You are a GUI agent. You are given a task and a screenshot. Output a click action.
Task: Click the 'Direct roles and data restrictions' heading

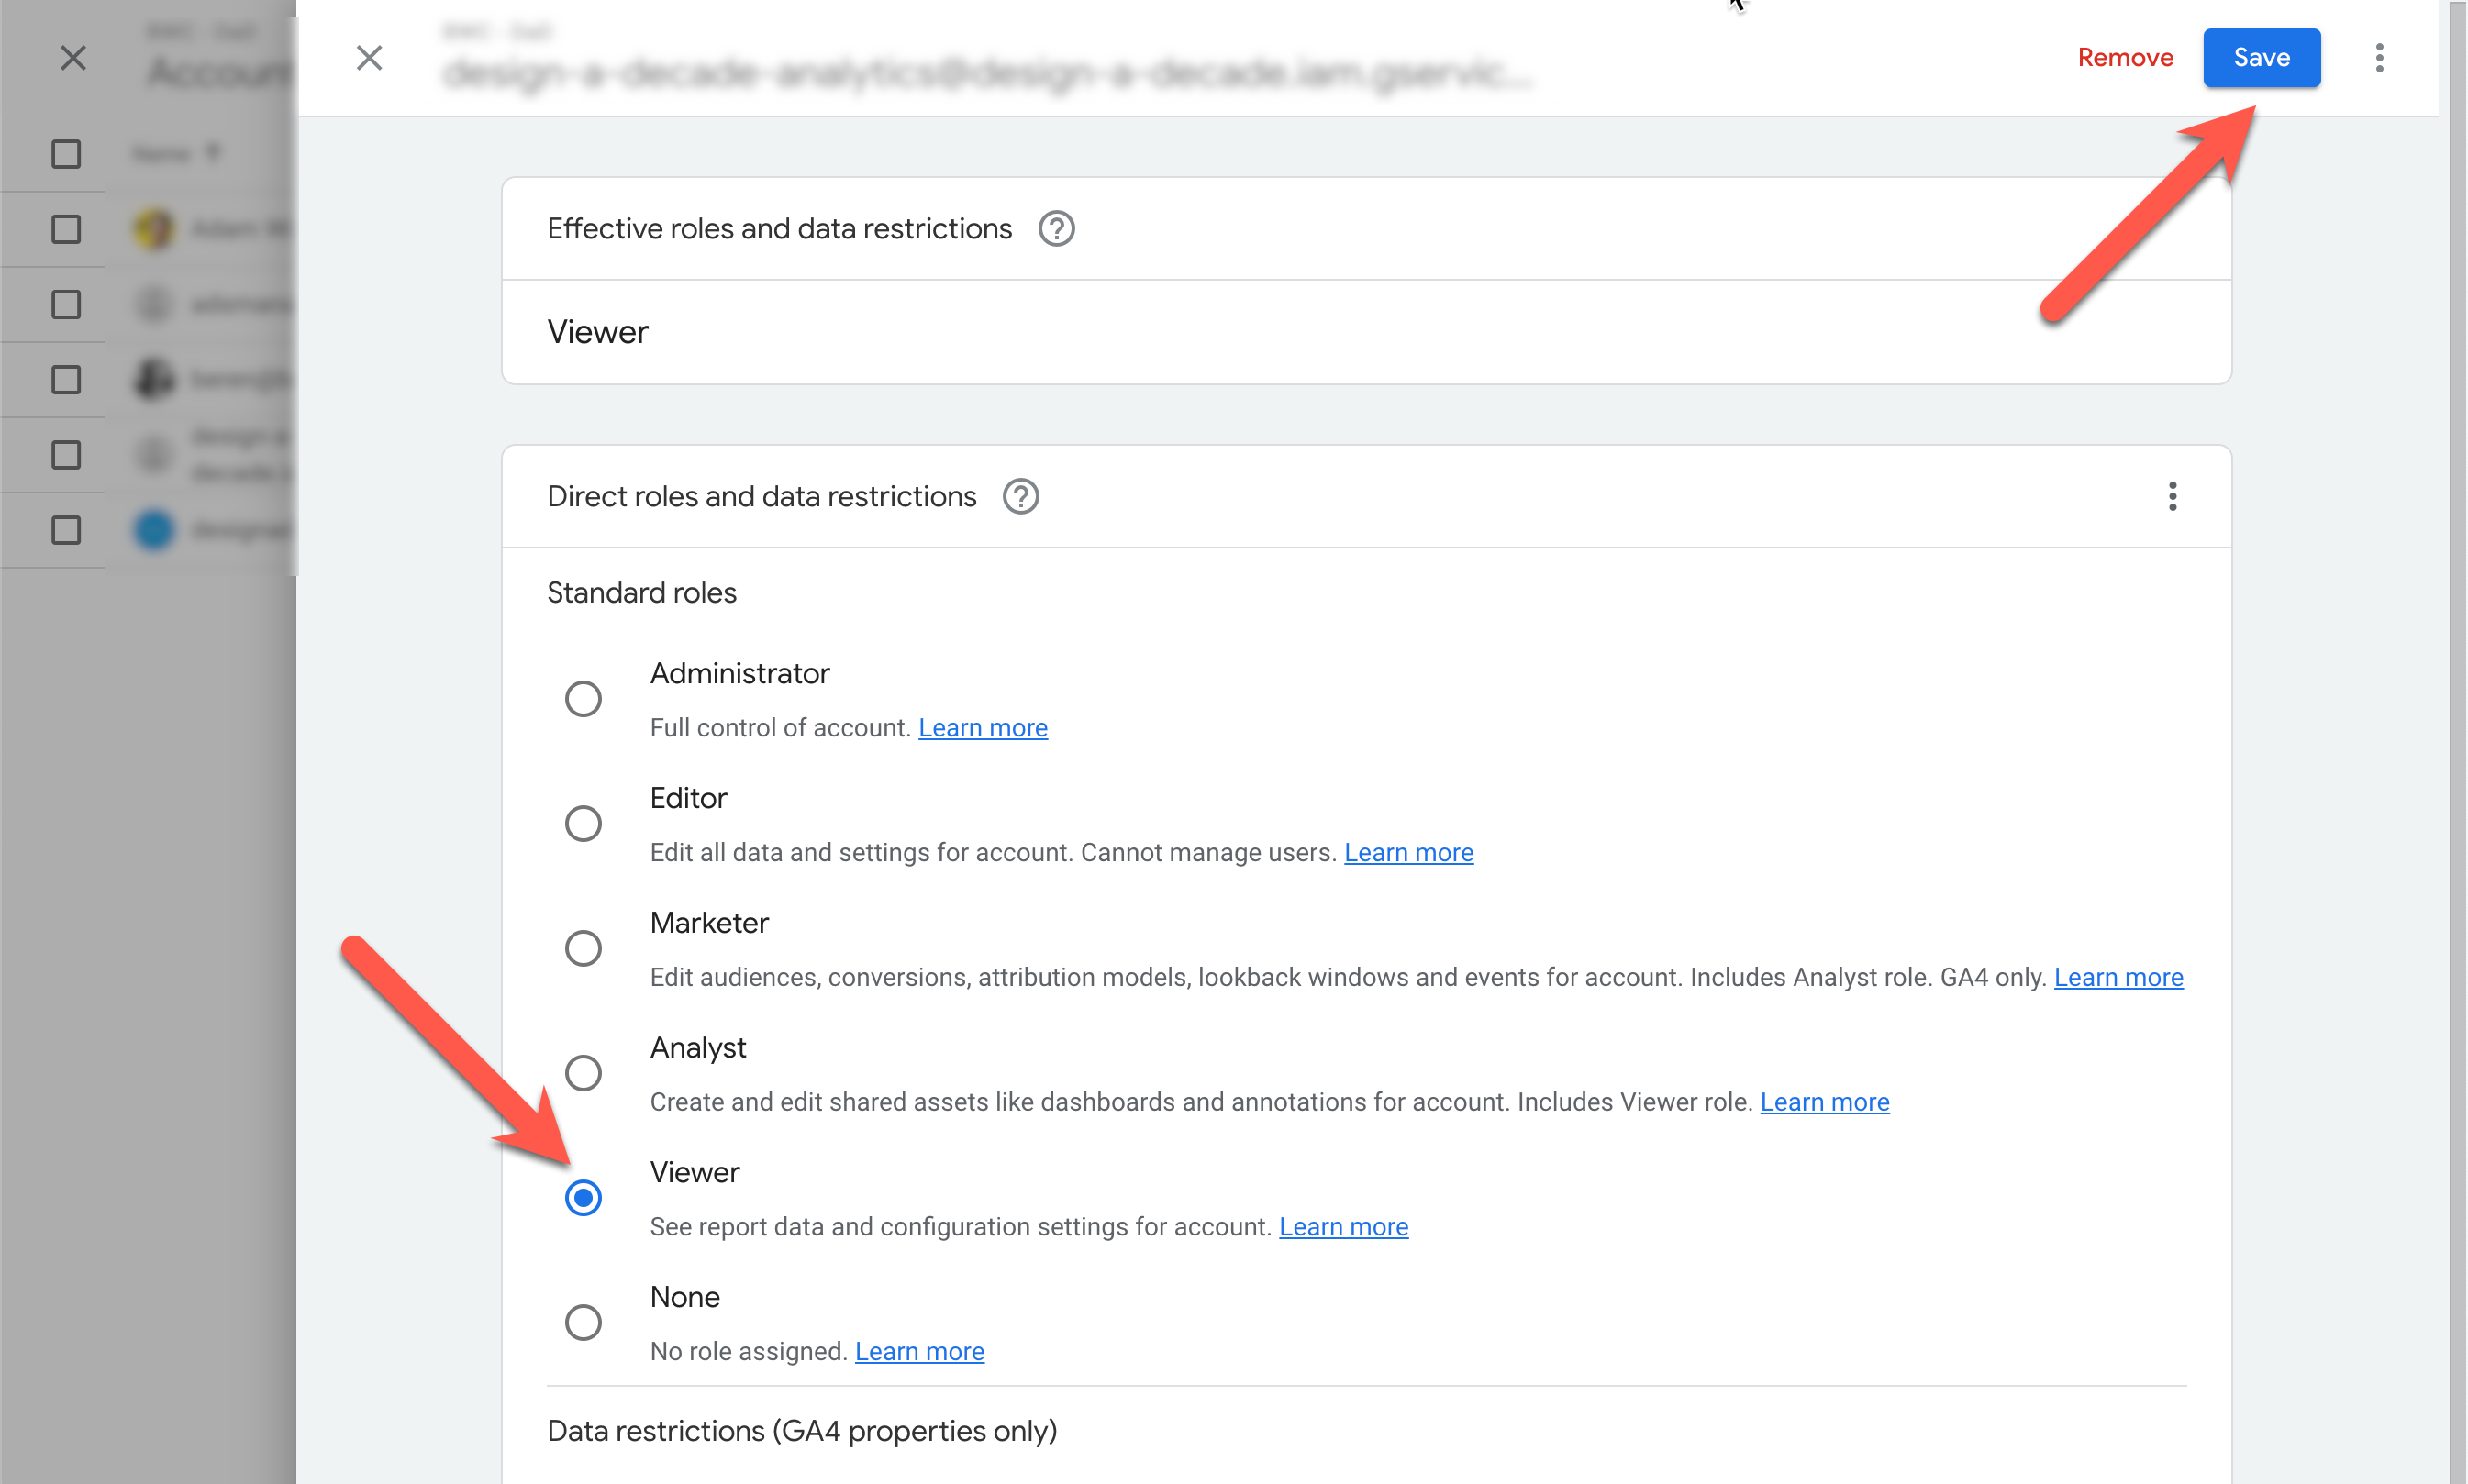(761, 497)
